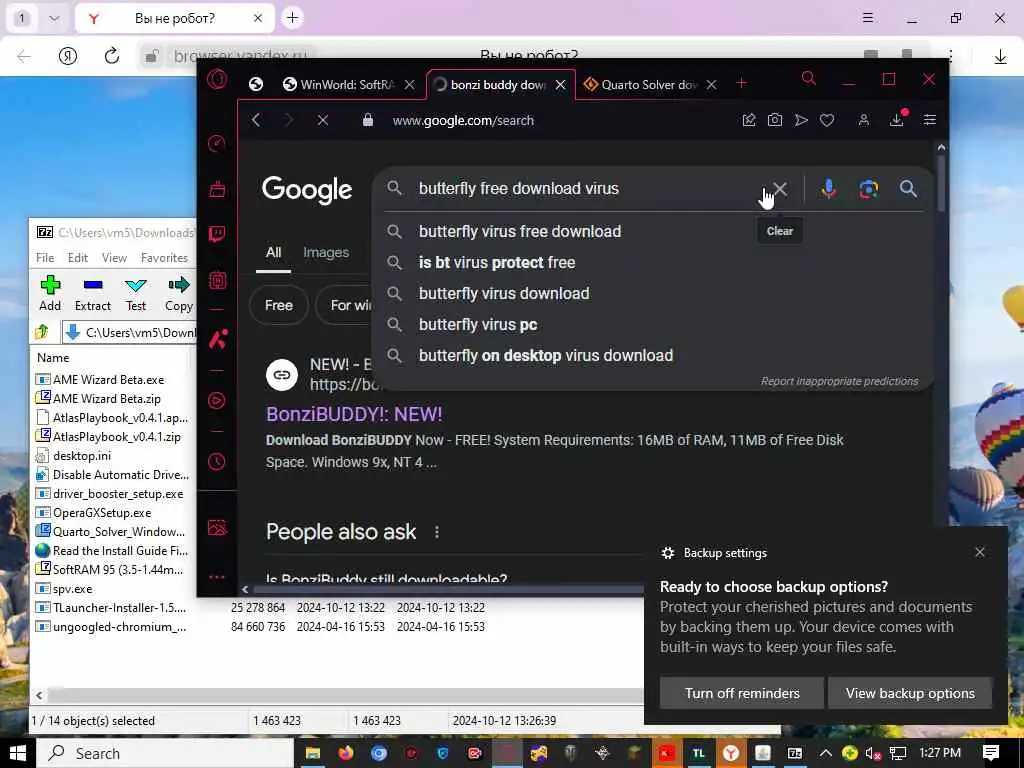The width and height of the screenshot is (1024, 768).
Task: Open the 7-Zip View menu
Action: pos(114,258)
